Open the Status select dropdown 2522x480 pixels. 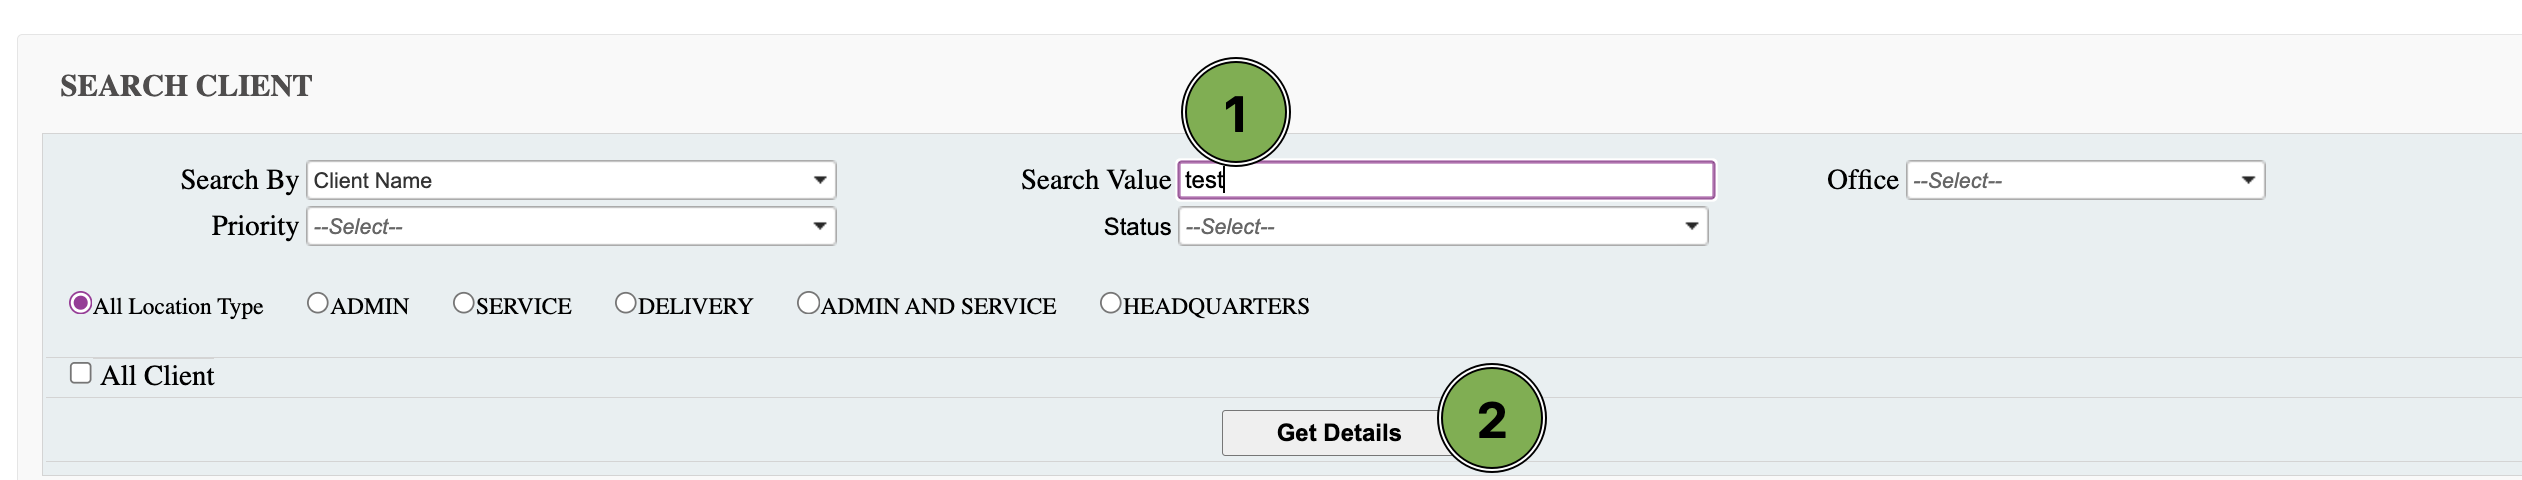(1443, 226)
